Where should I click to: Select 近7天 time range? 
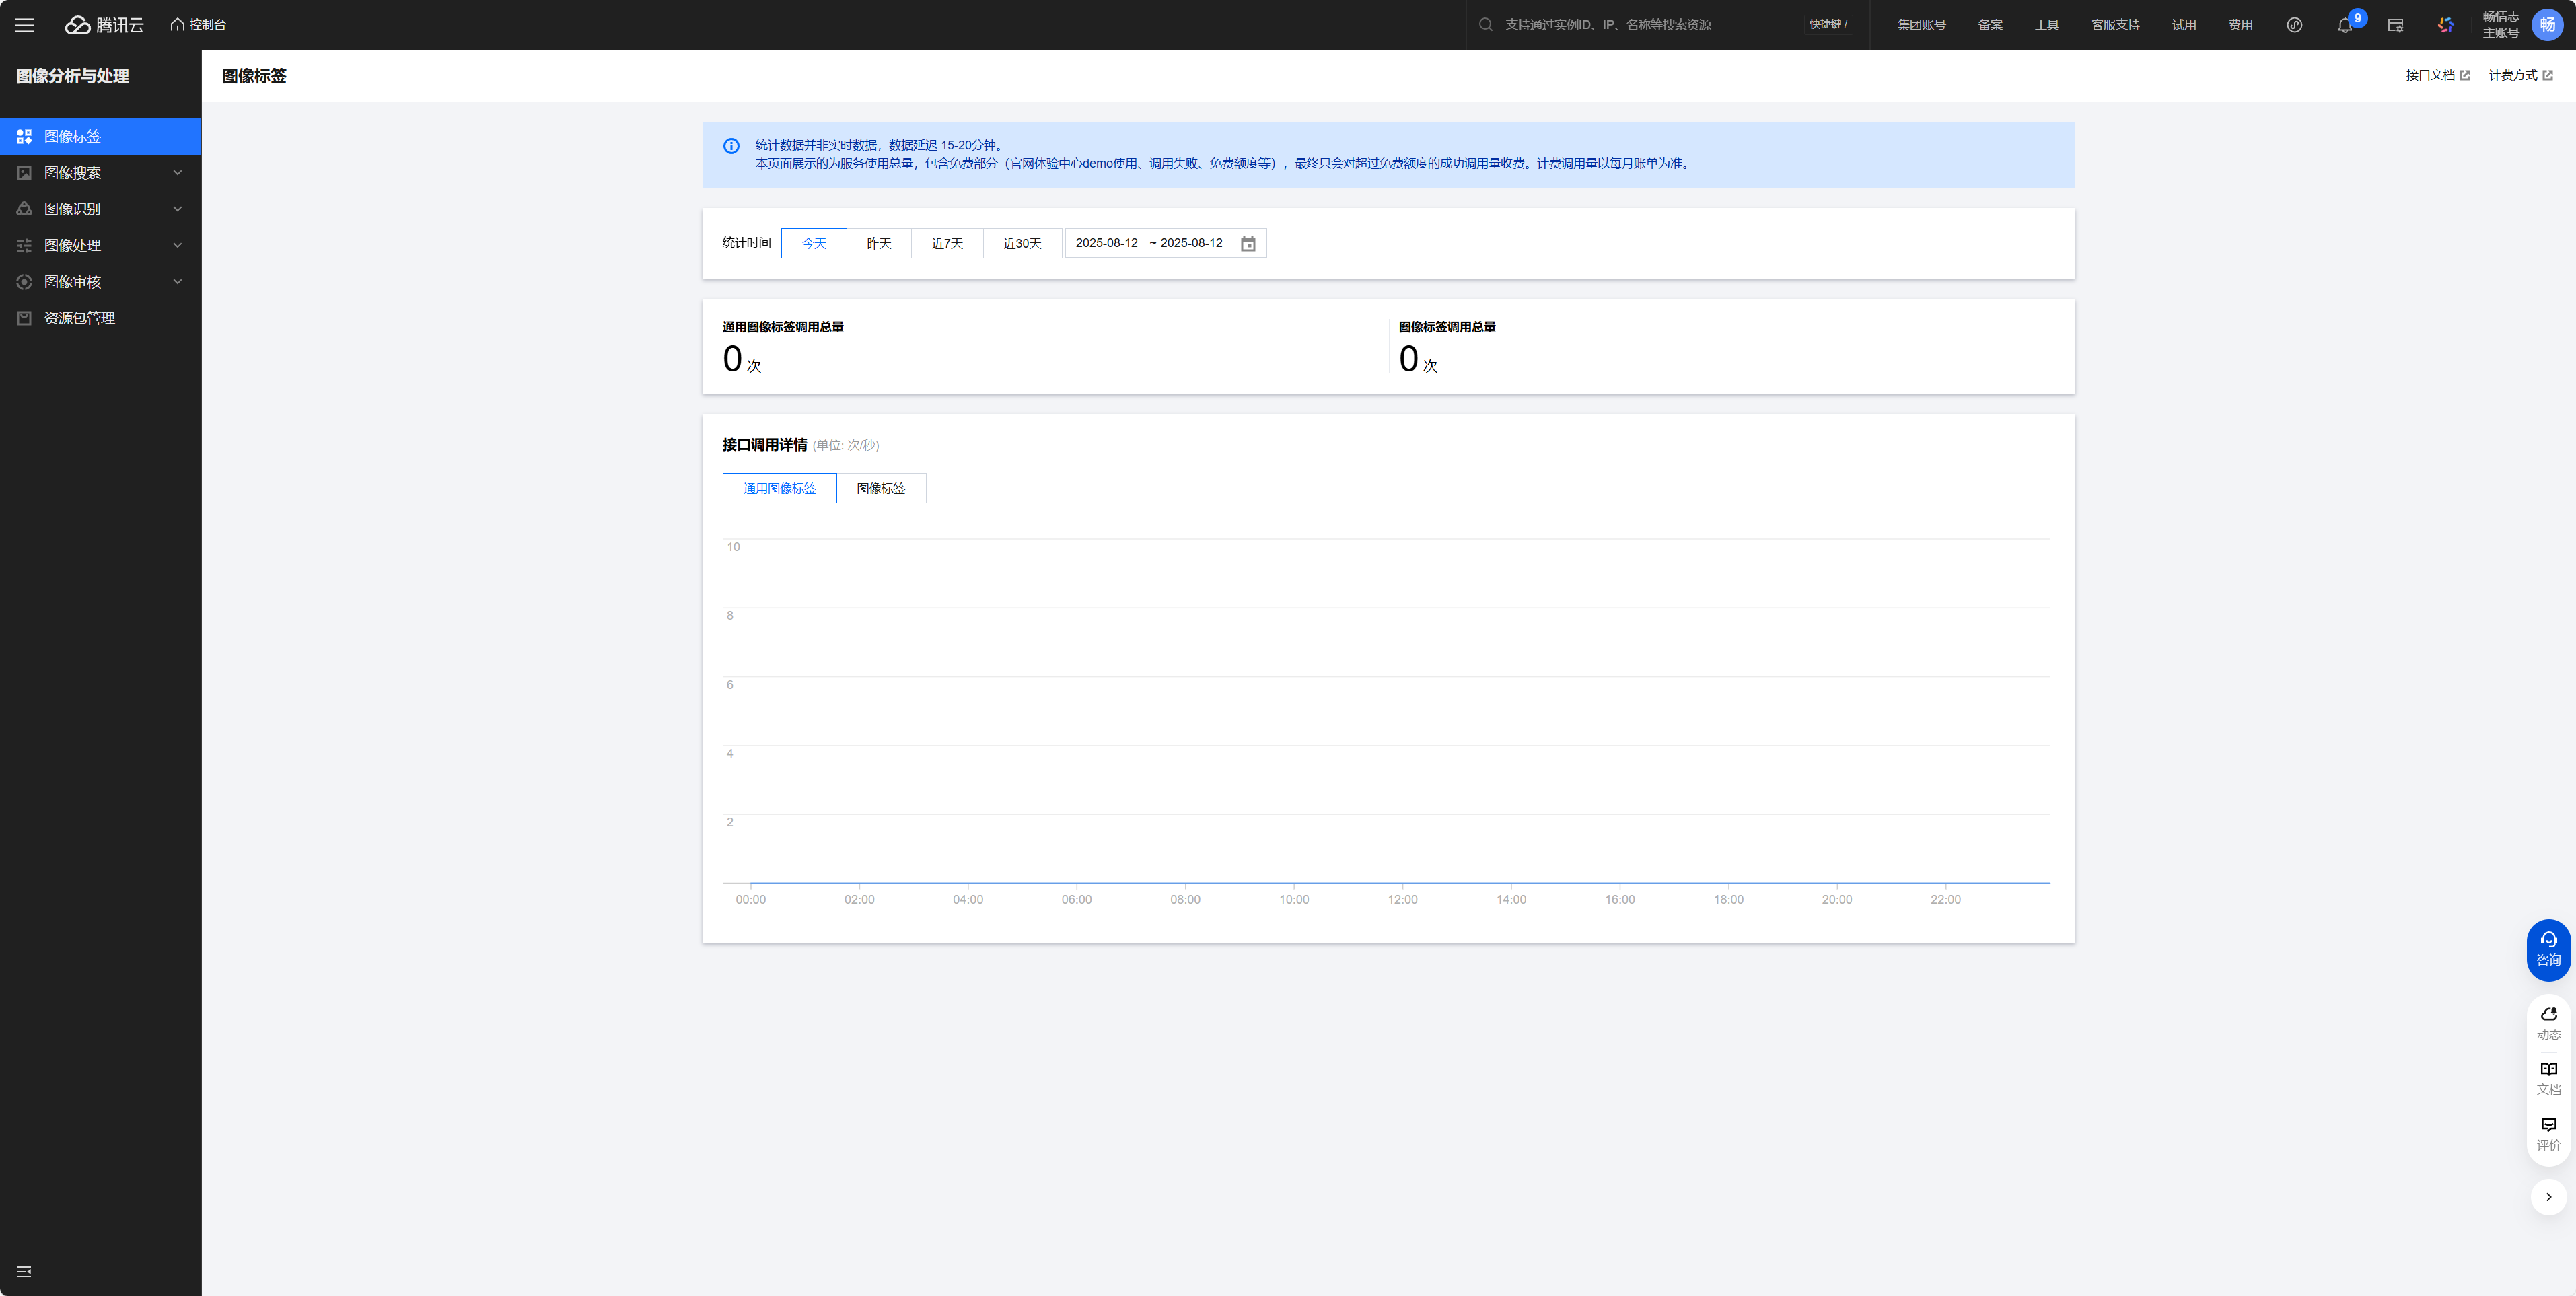click(947, 243)
